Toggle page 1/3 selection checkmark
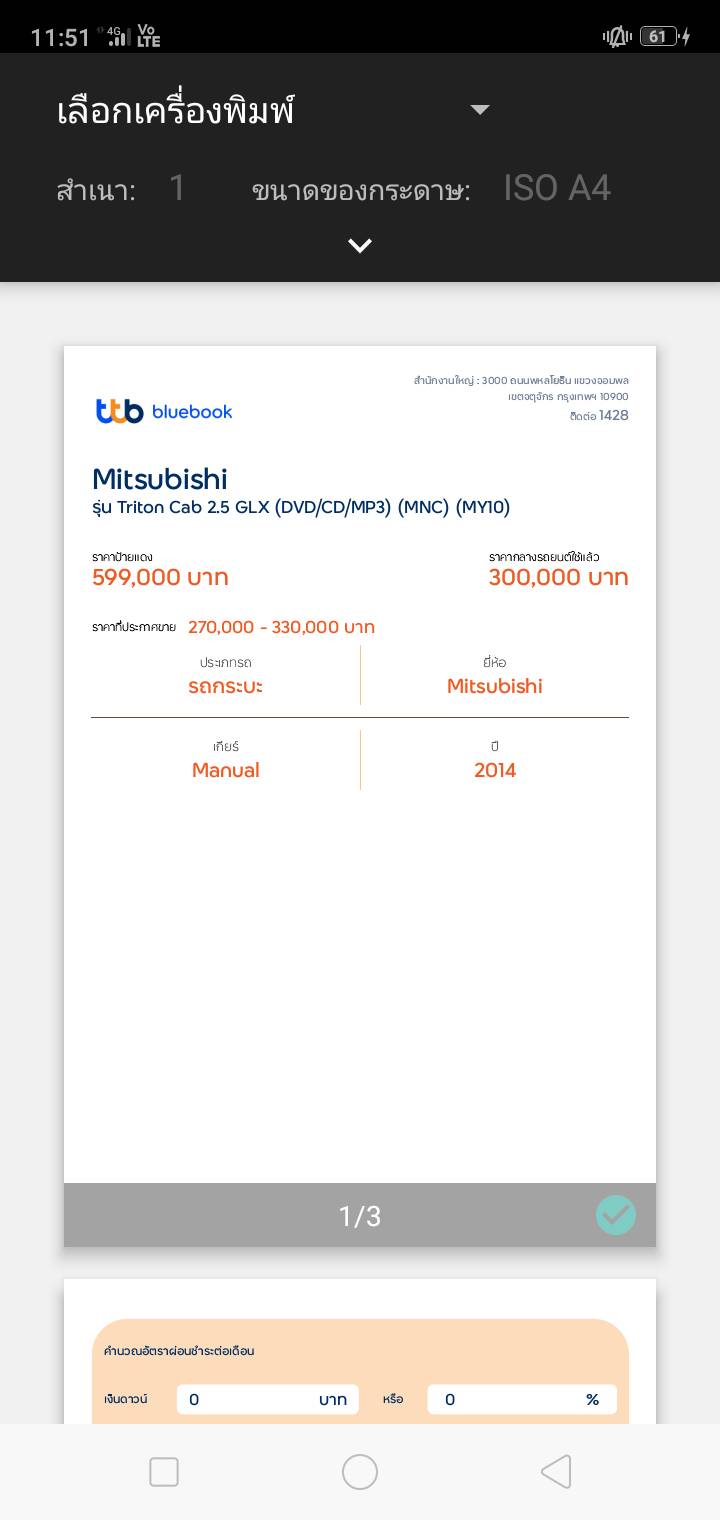Viewport: 720px width, 1520px height. click(615, 1215)
